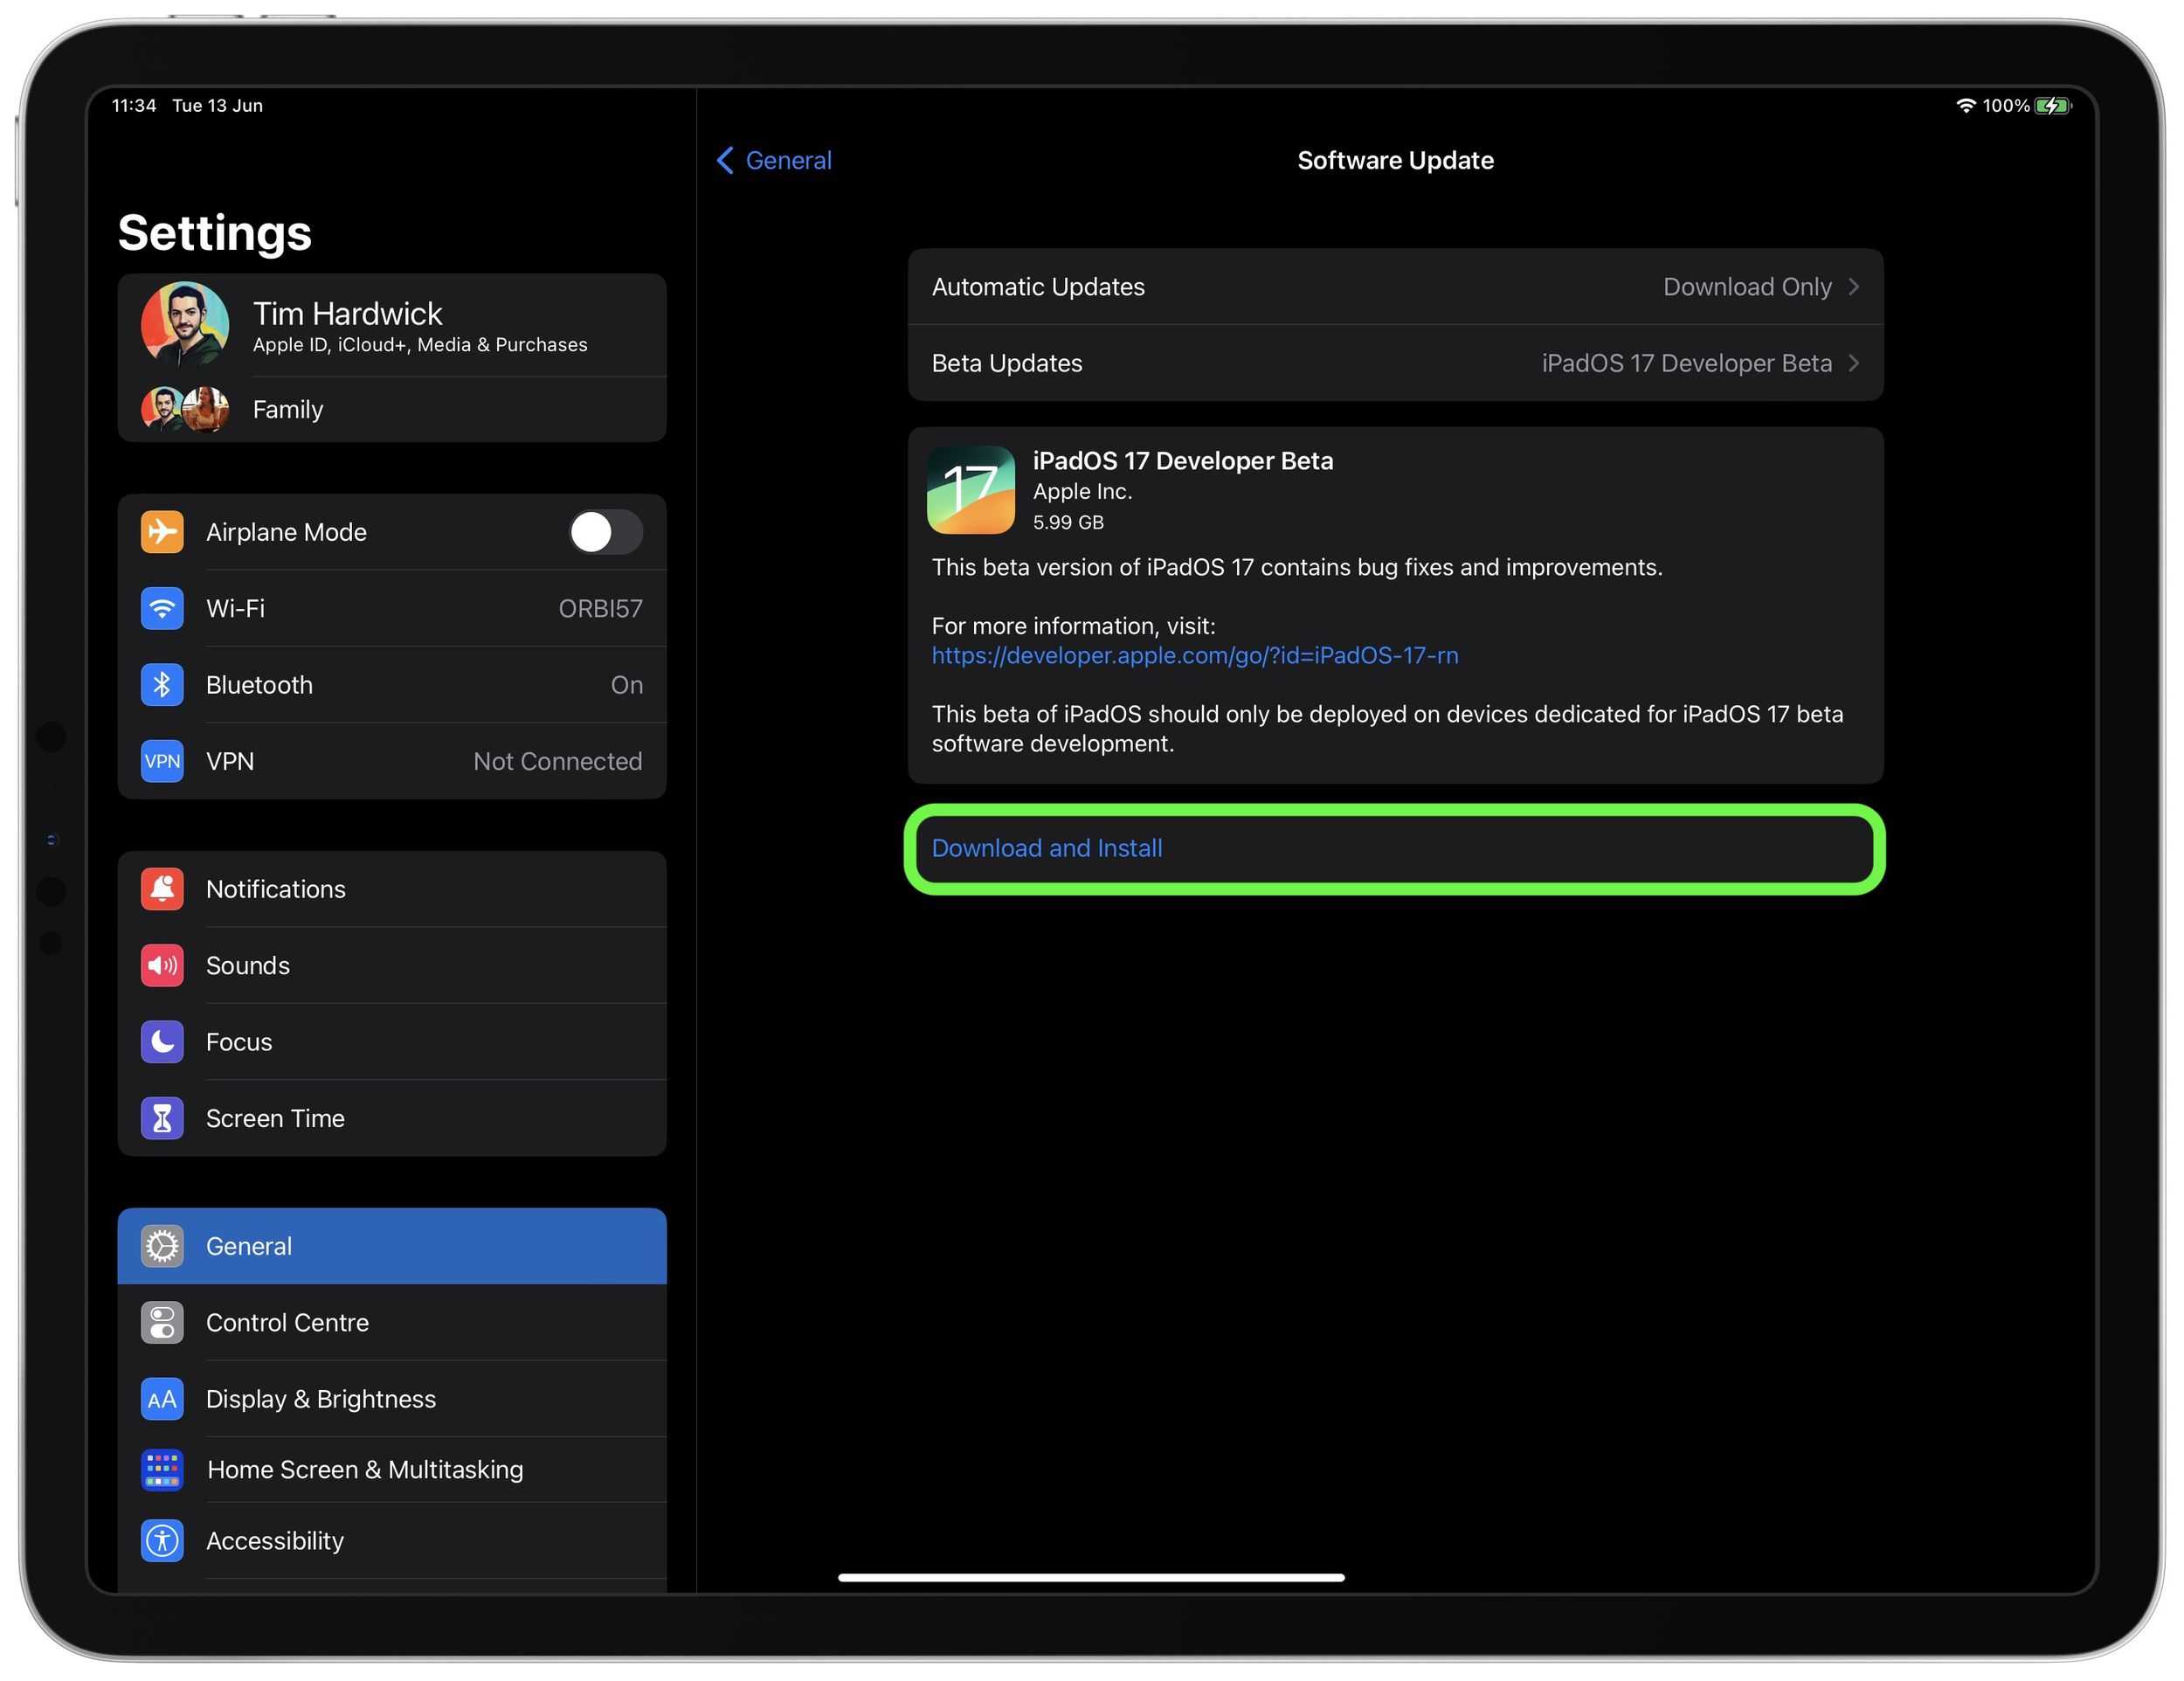The image size is (2184, 1681).
Task: Tap the General gear icon
Action: (x=162, y=1246)
